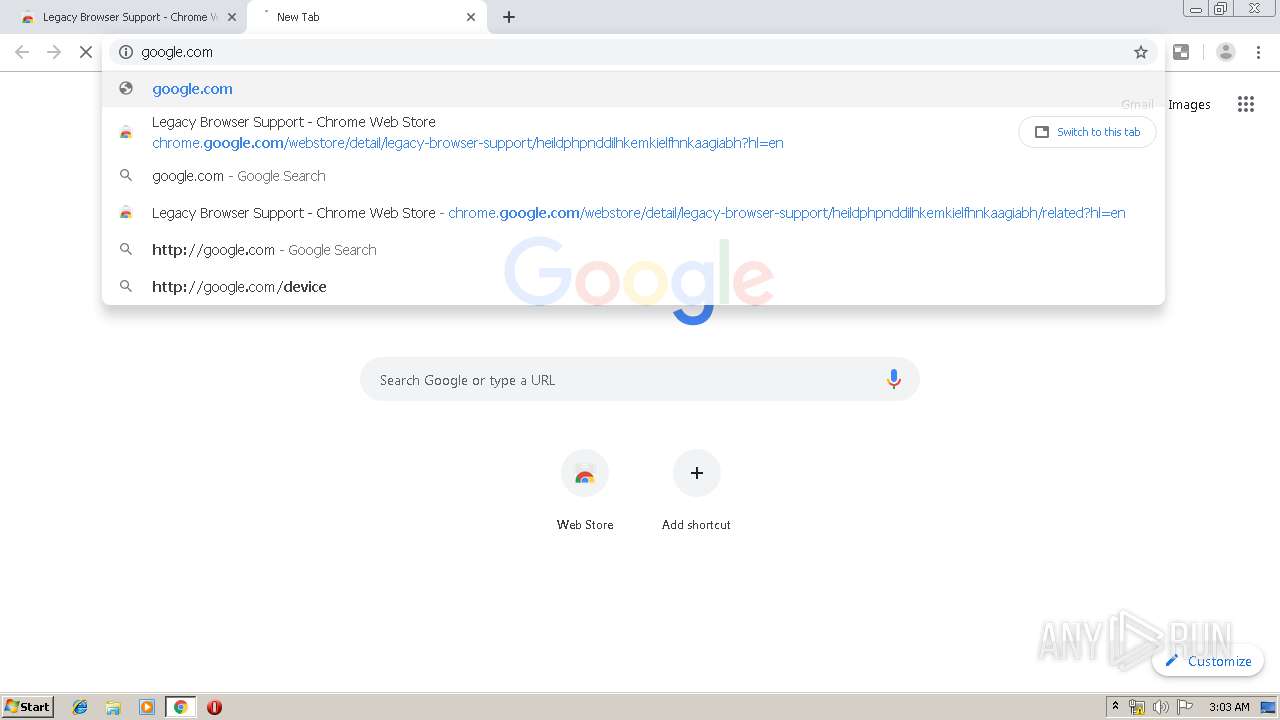
Task: Click the browser back arrow
Action: coord(22,52)
